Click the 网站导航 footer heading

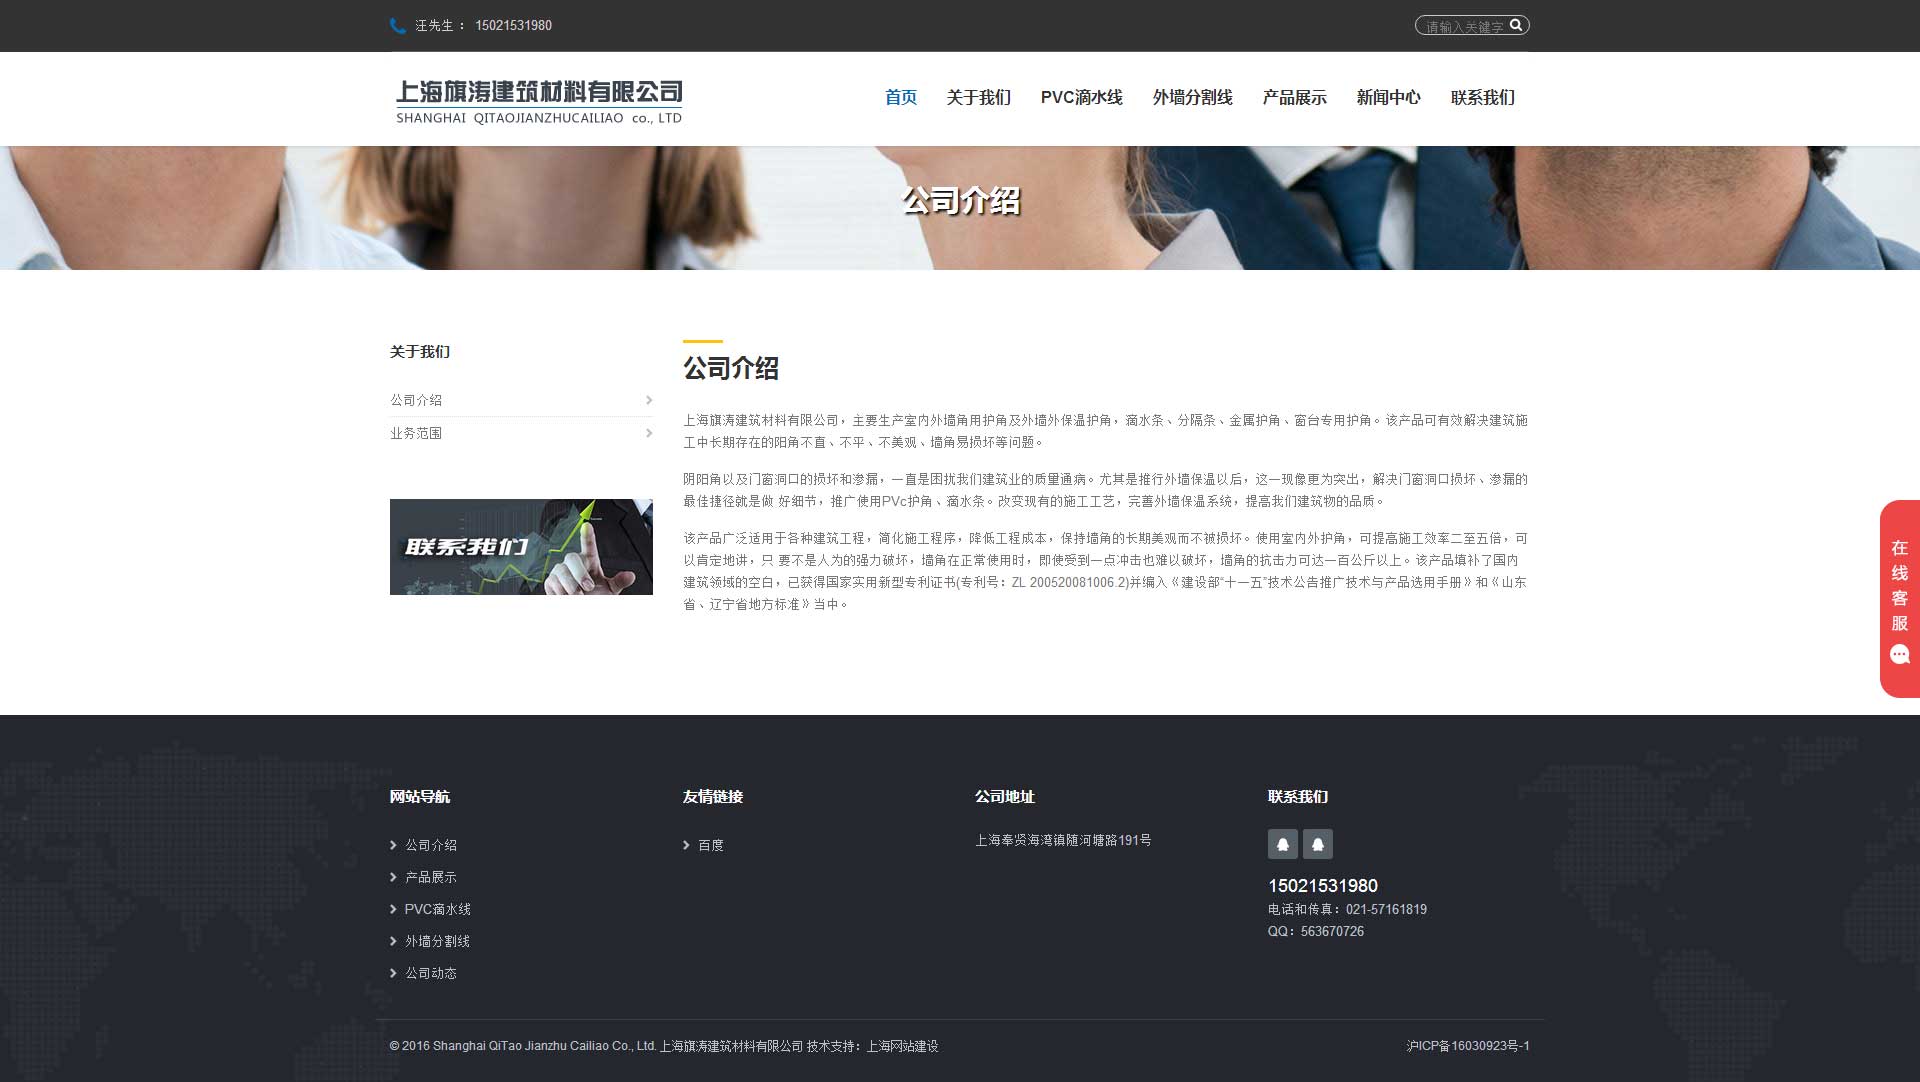click(x=420, y=797)
